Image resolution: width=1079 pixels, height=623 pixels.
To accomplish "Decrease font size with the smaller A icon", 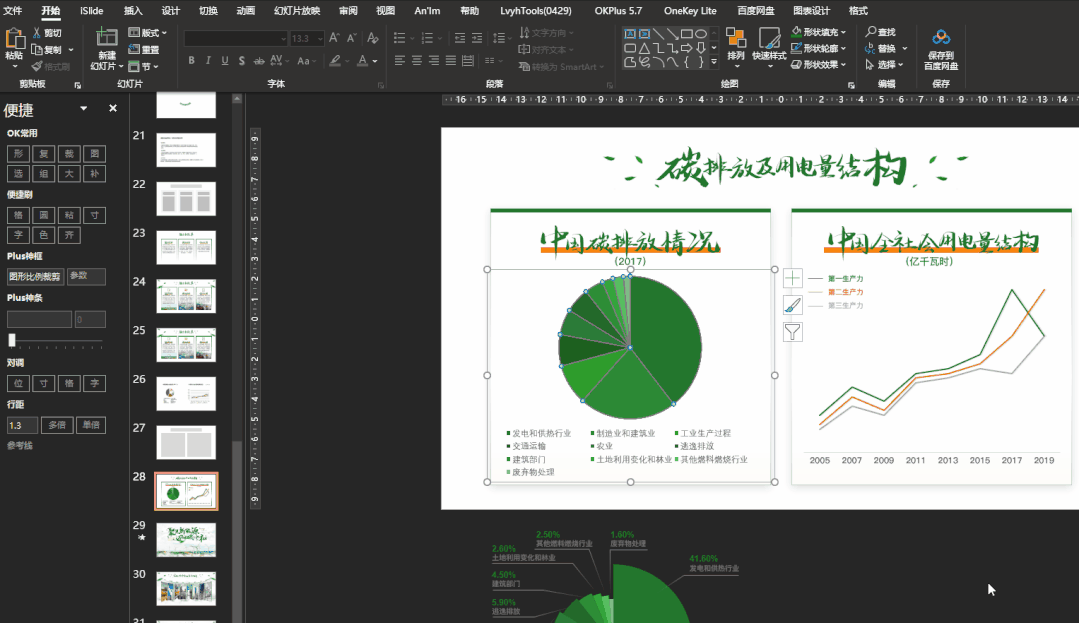I will (x=352, y=38).
